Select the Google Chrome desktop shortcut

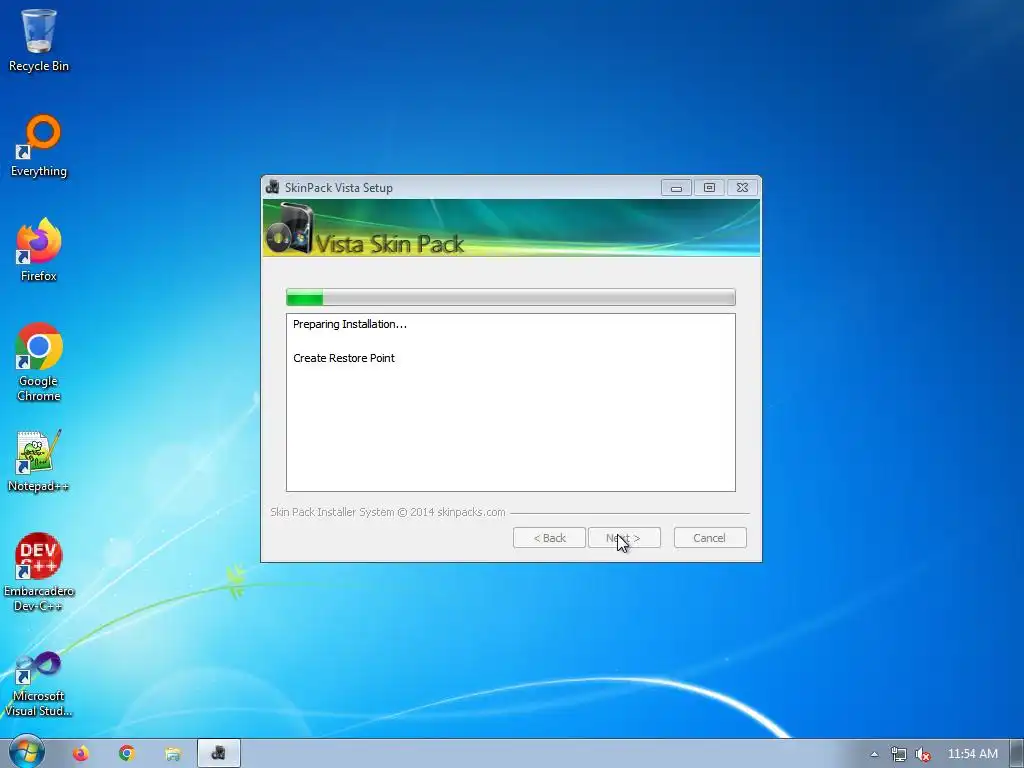point(39,362)
